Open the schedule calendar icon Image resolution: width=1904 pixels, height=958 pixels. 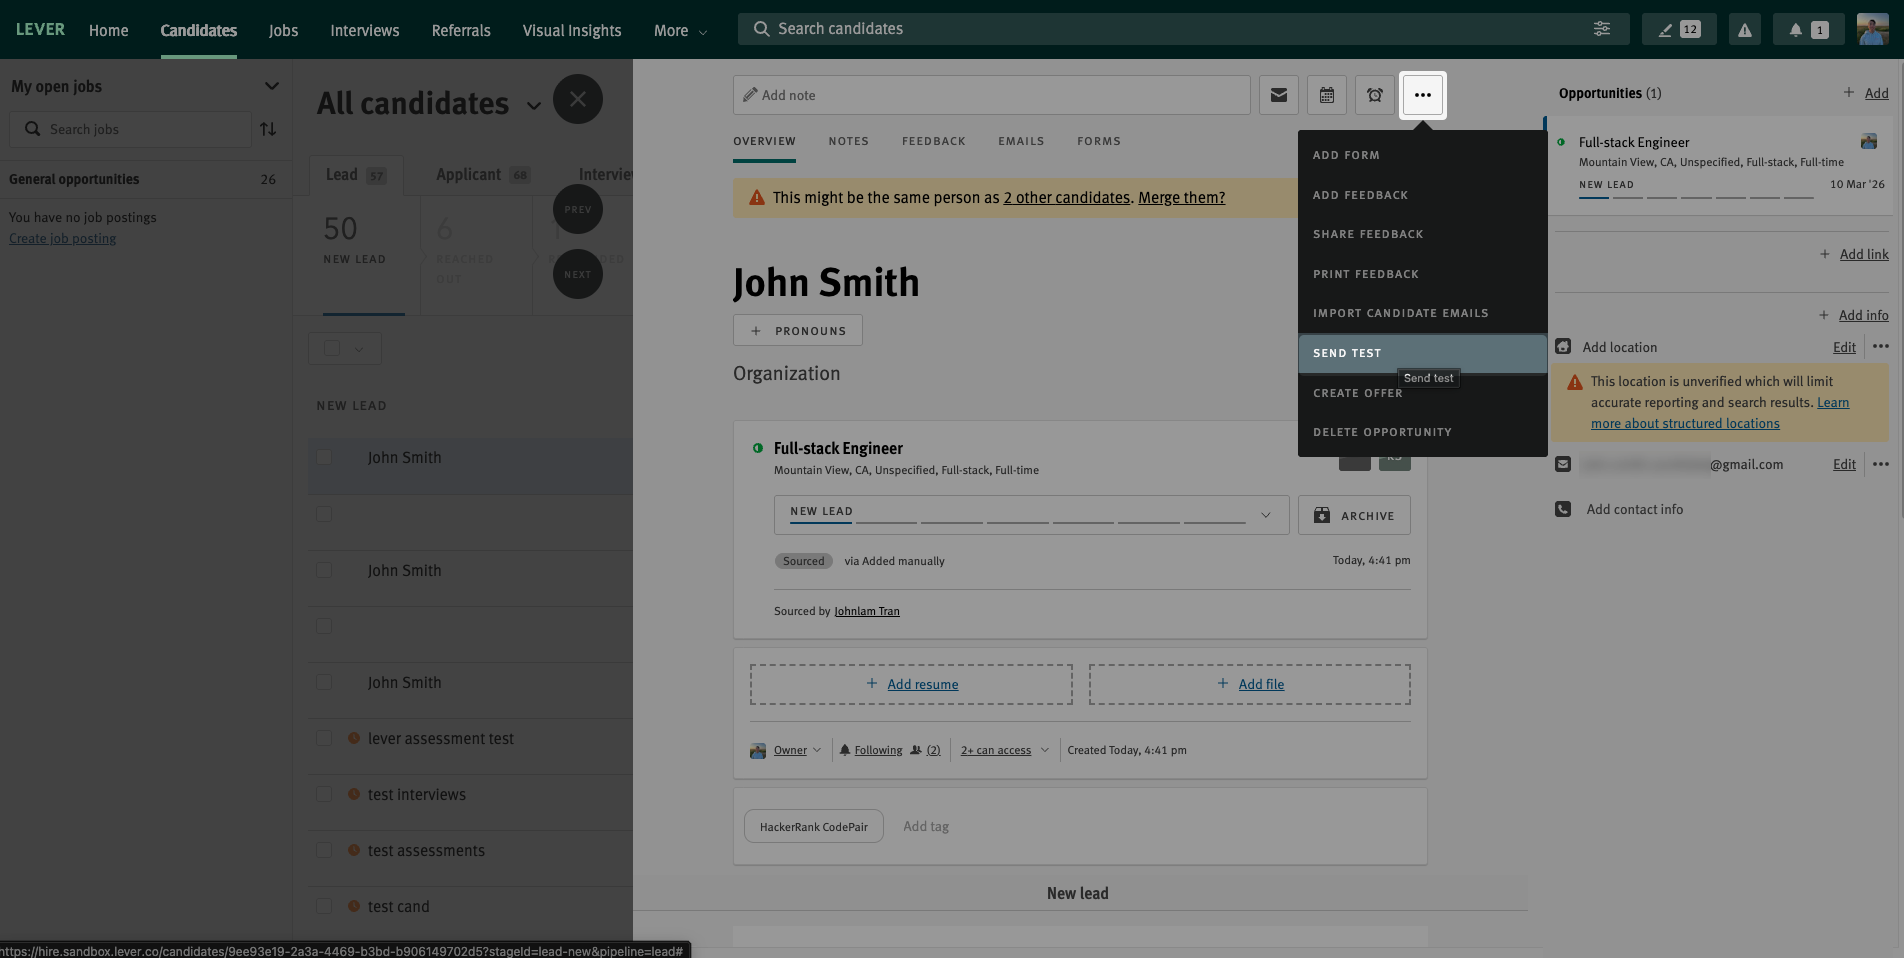point(1326,95)
